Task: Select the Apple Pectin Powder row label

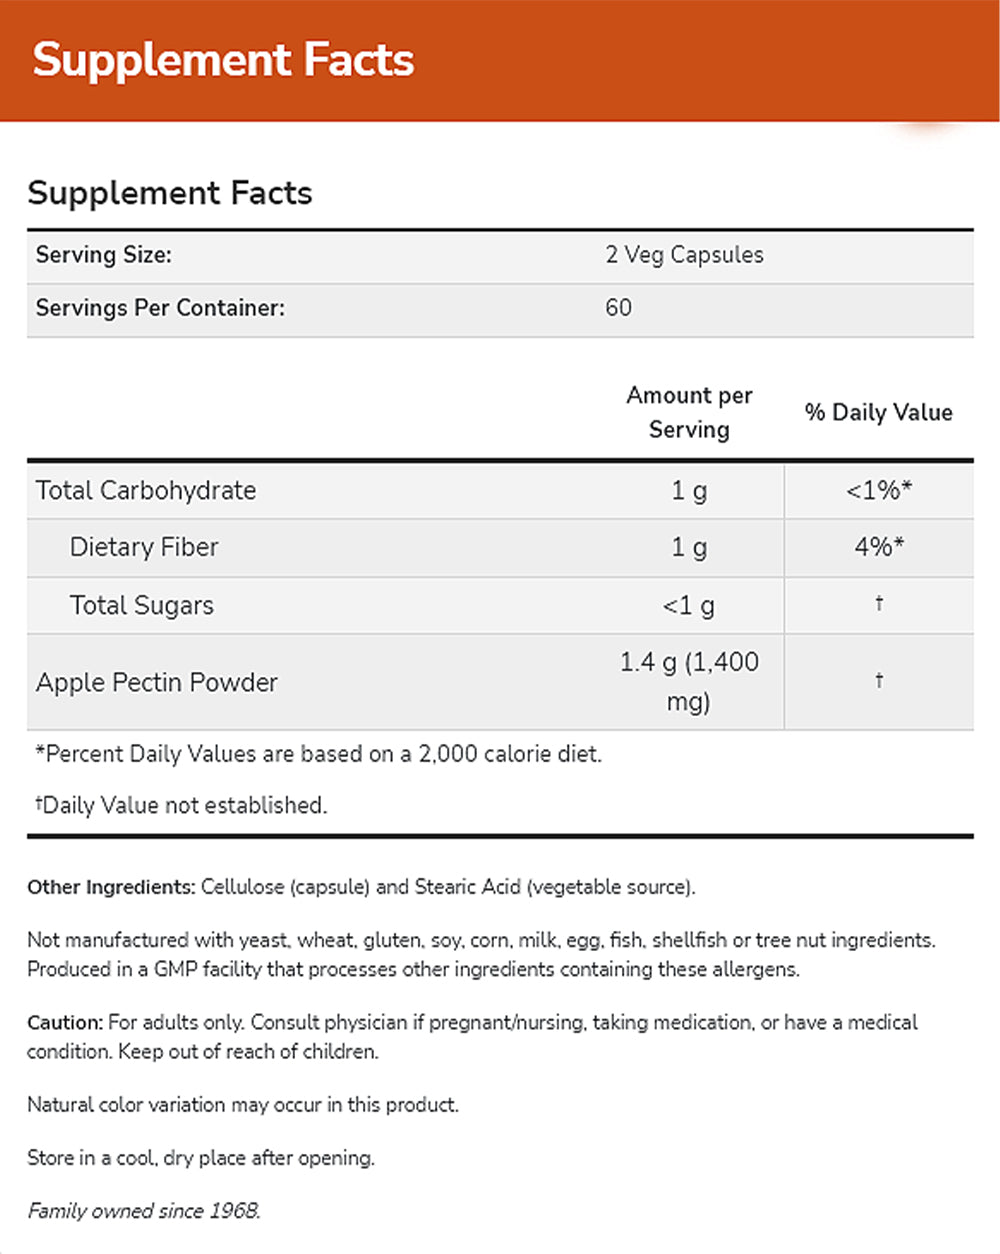Action: [x=157, y=682]
